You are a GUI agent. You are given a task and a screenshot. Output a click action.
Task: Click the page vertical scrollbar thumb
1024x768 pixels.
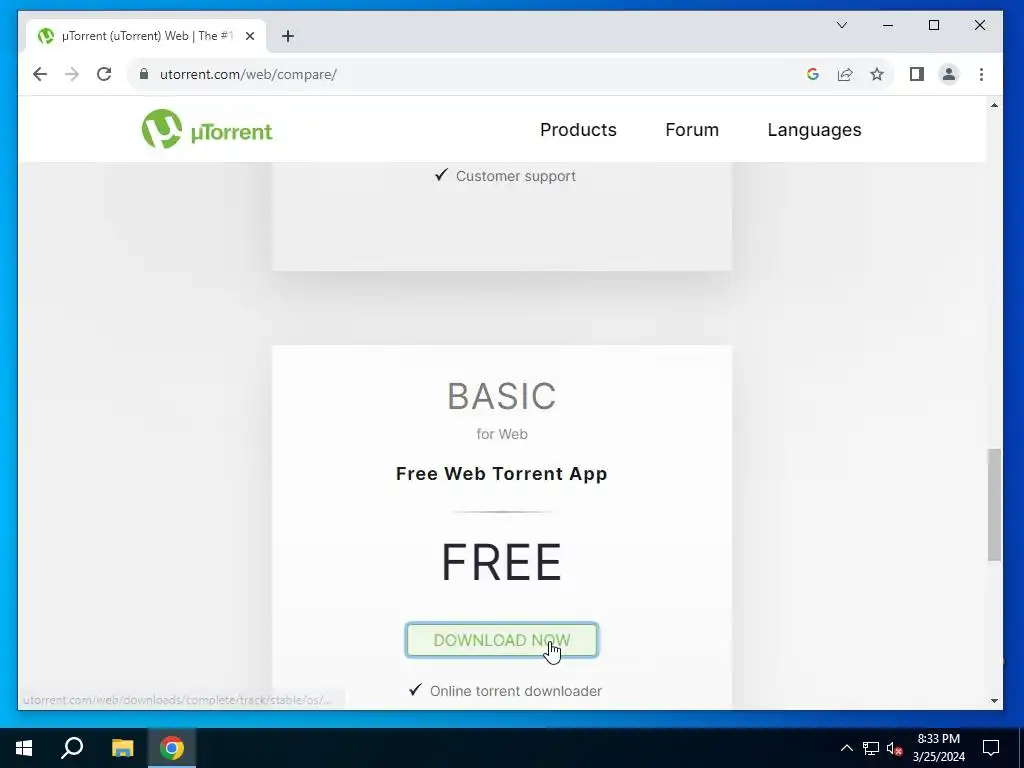[x=994, y=504]
